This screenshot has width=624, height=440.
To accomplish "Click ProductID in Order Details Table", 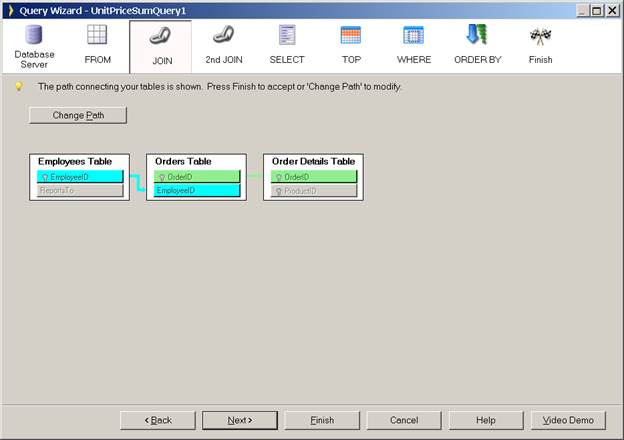I will [x=313, y=190].
